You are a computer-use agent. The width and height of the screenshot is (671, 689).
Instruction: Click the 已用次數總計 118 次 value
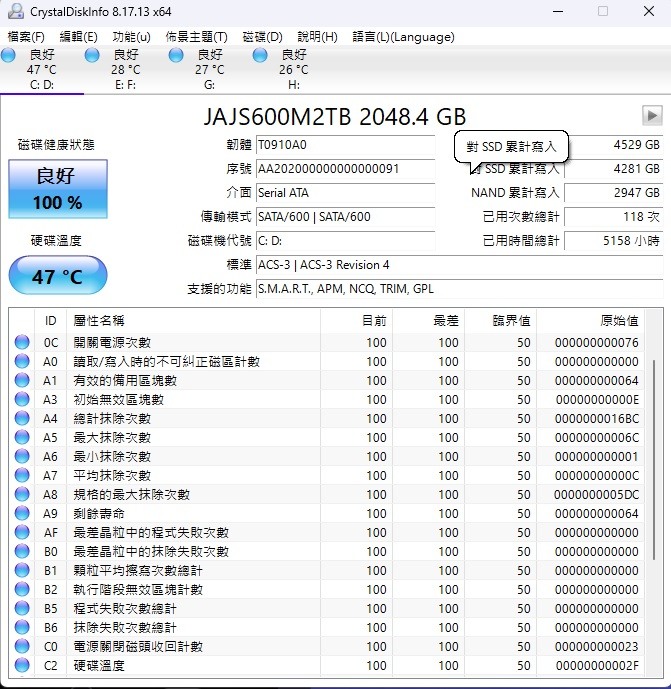[614, 217]
